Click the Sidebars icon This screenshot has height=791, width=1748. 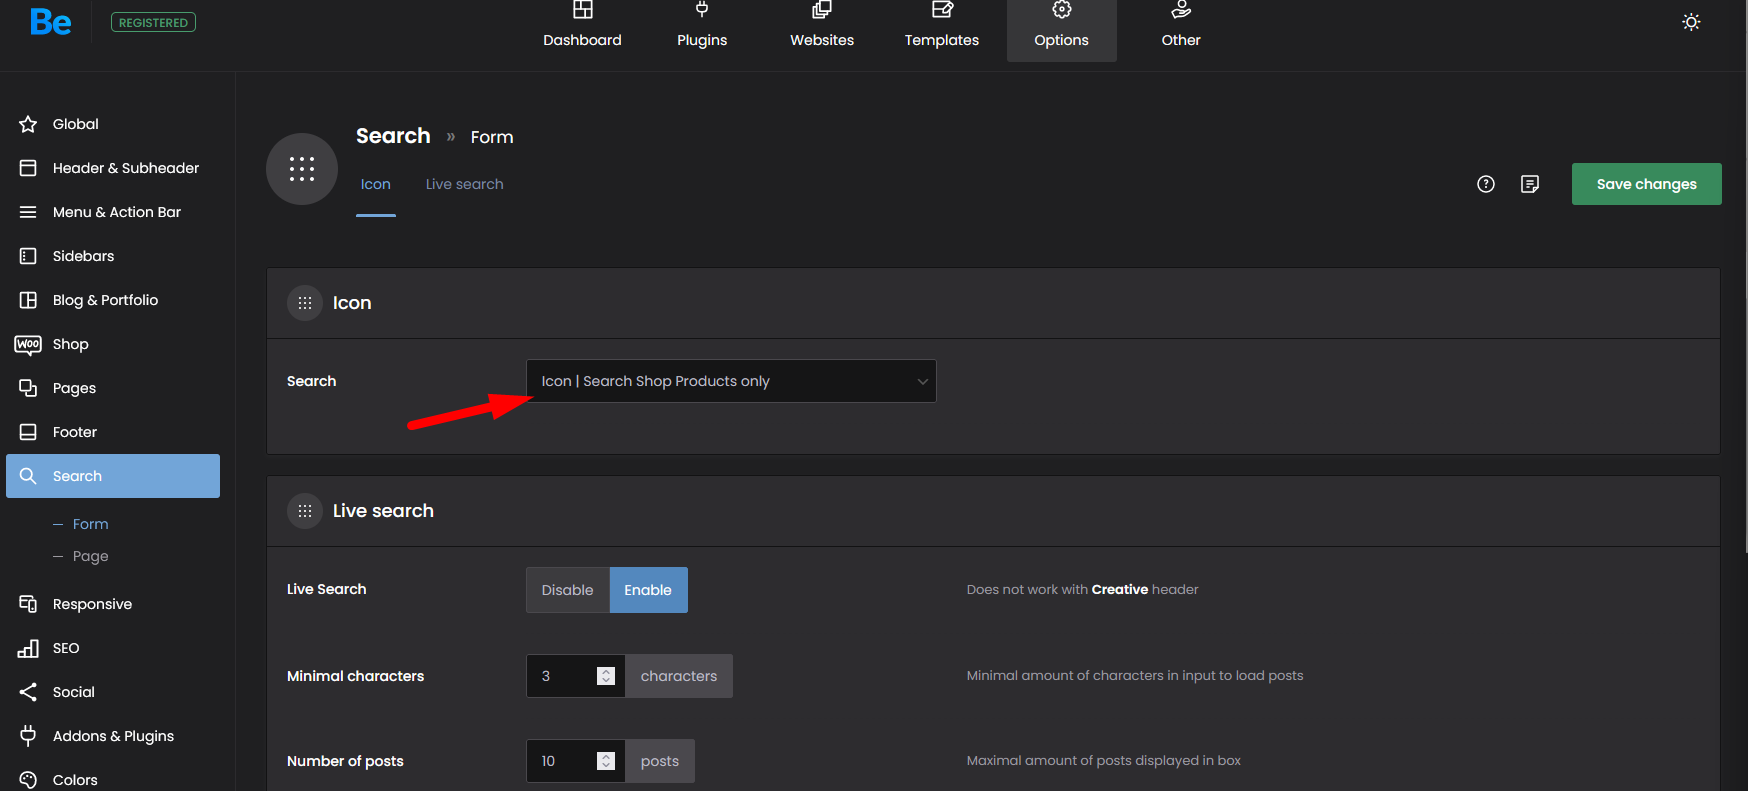click(28, 256)
